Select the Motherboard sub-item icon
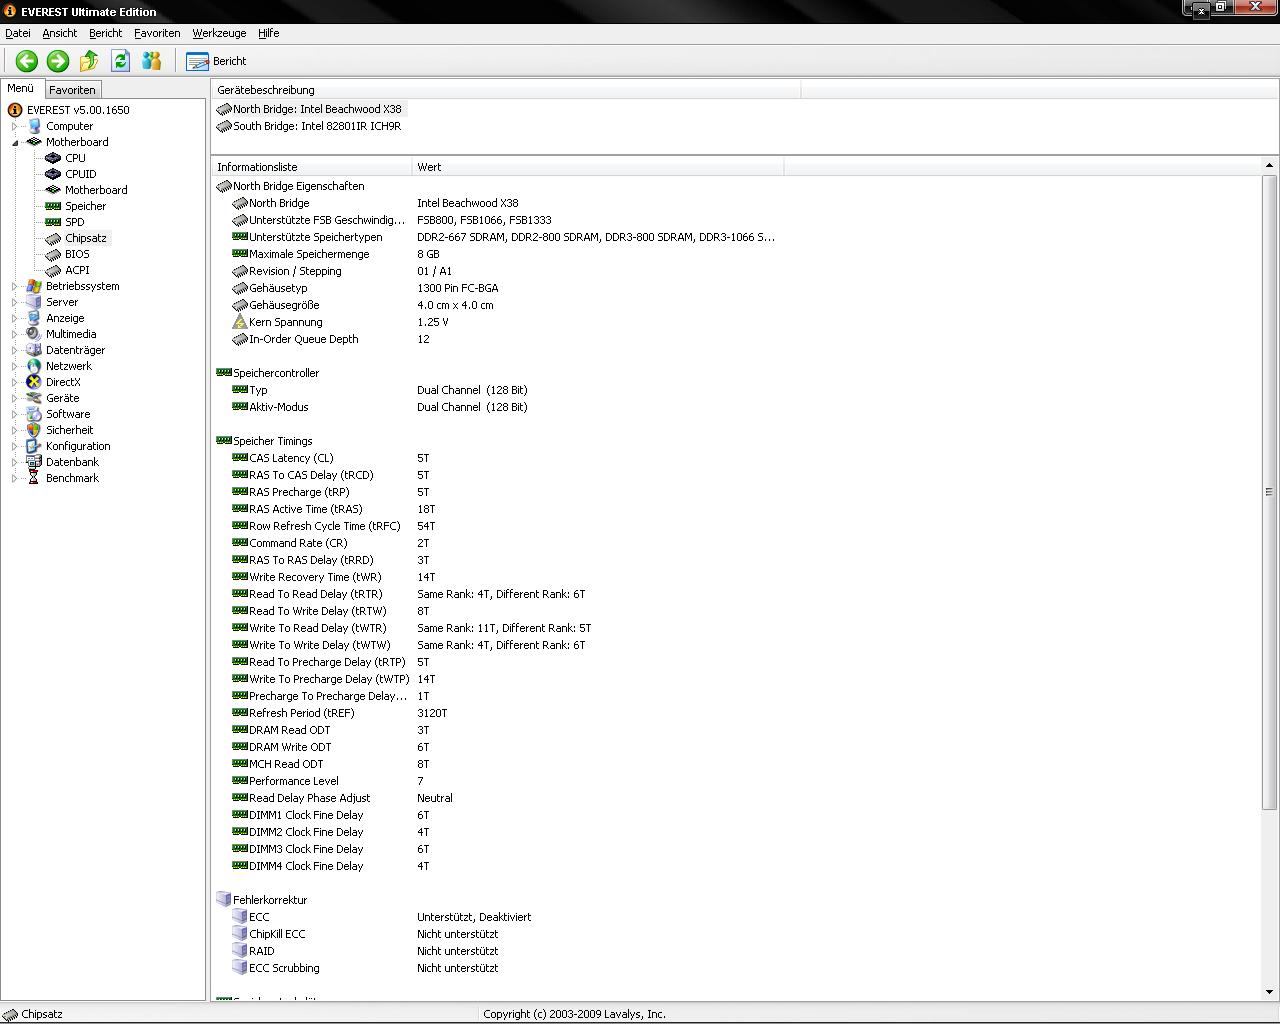 pos(53,190)
